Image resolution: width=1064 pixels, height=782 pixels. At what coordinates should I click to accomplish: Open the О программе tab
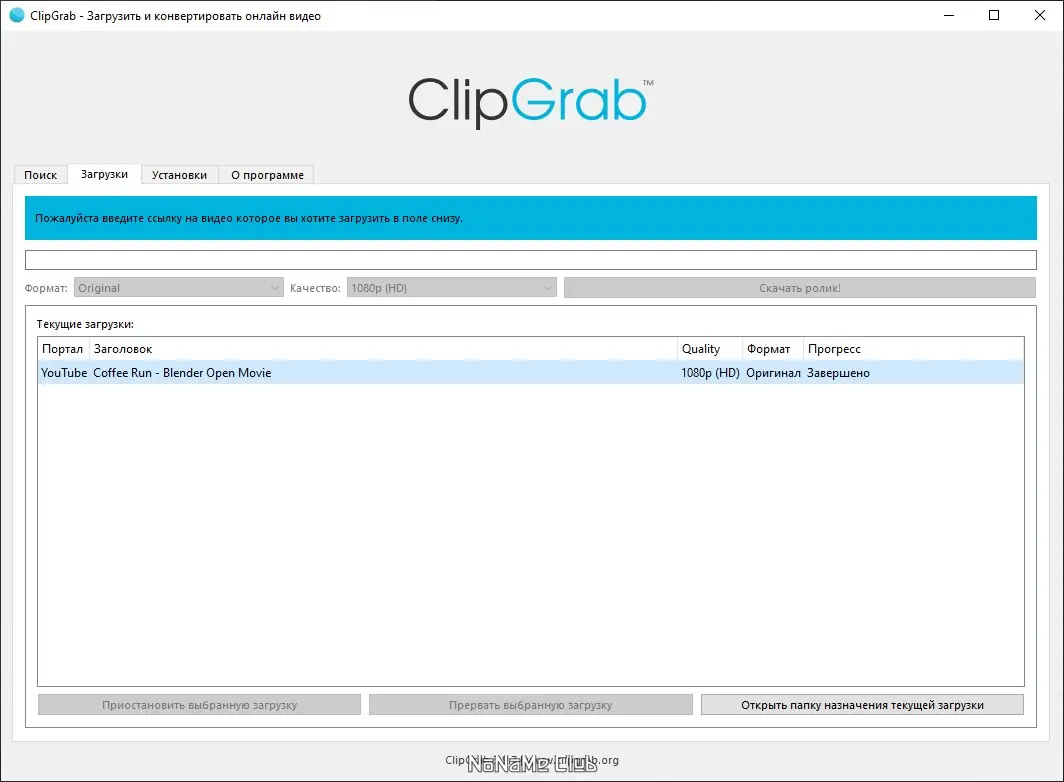coord(267,174)
